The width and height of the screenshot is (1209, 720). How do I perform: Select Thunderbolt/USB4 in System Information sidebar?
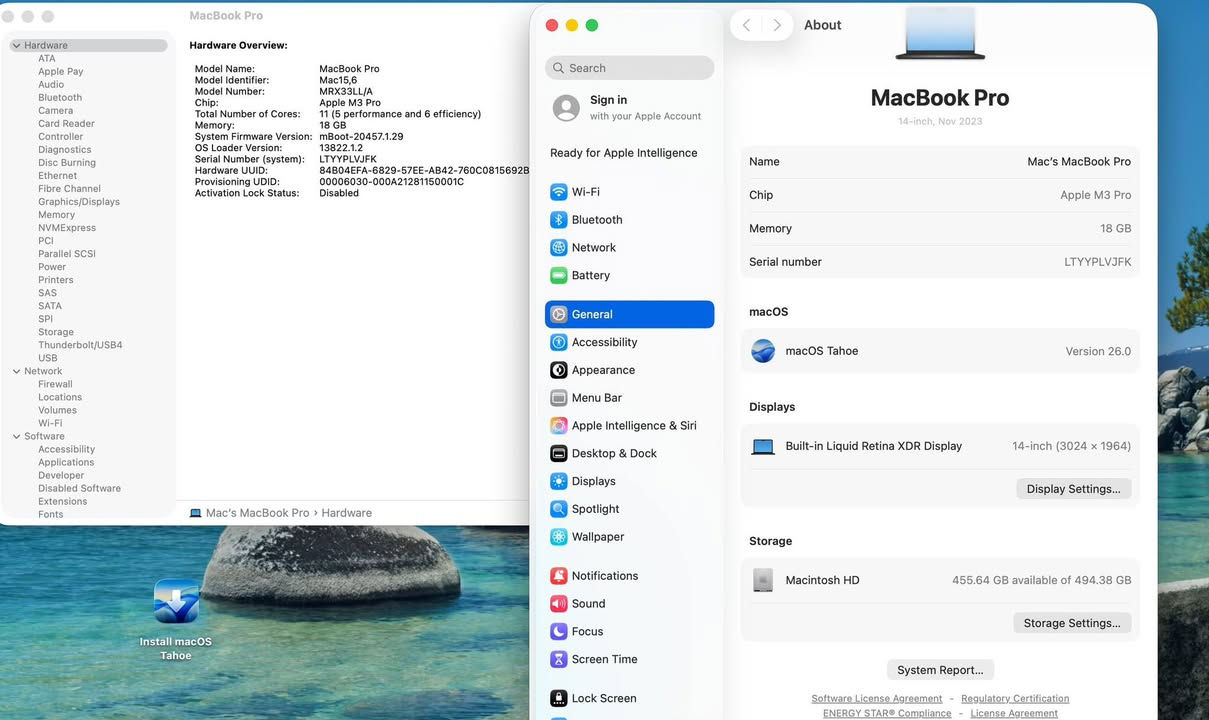pyautogui.click(x=80, y=345)
